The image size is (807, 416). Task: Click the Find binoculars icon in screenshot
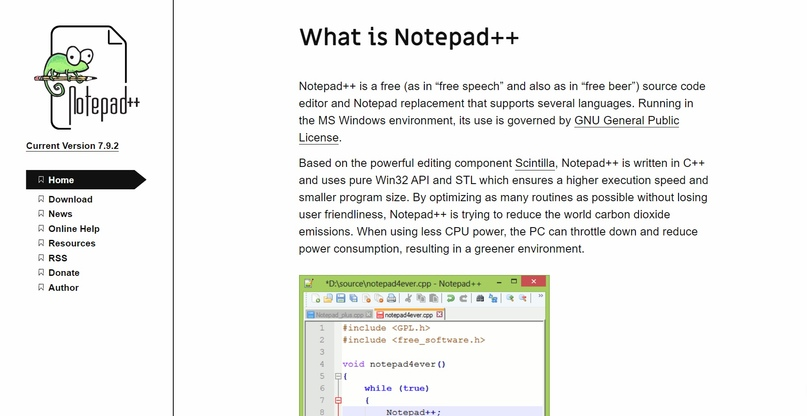tap(480, 298)
